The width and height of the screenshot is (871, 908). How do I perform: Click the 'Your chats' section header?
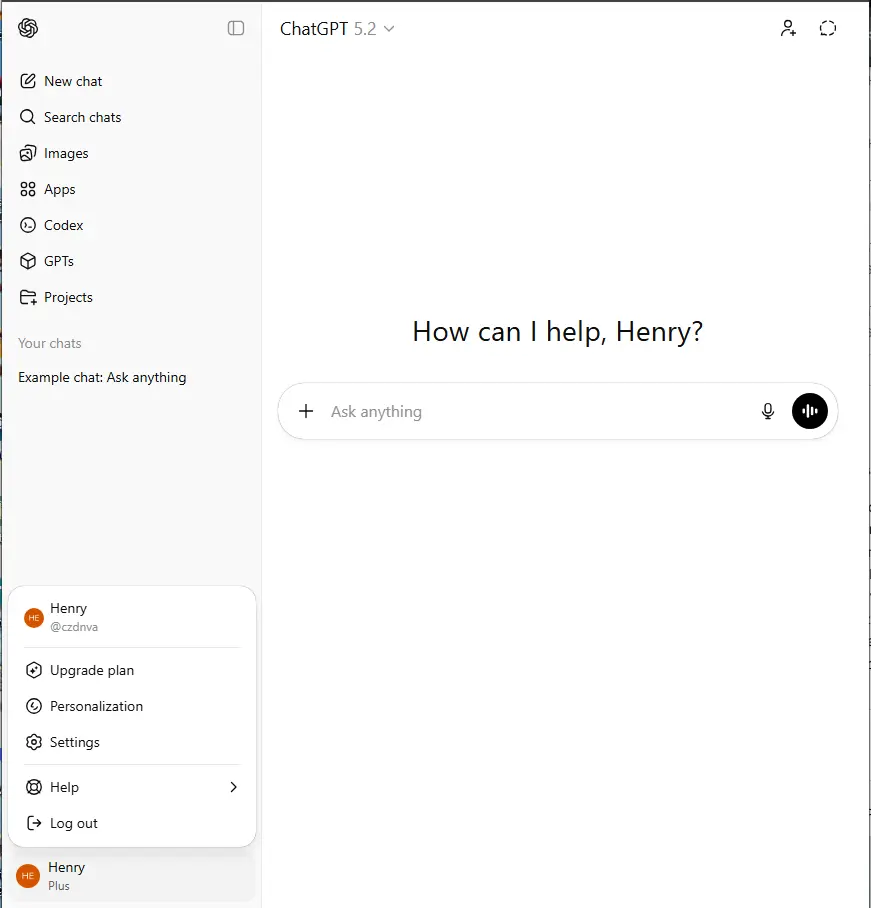coord(49,343)
